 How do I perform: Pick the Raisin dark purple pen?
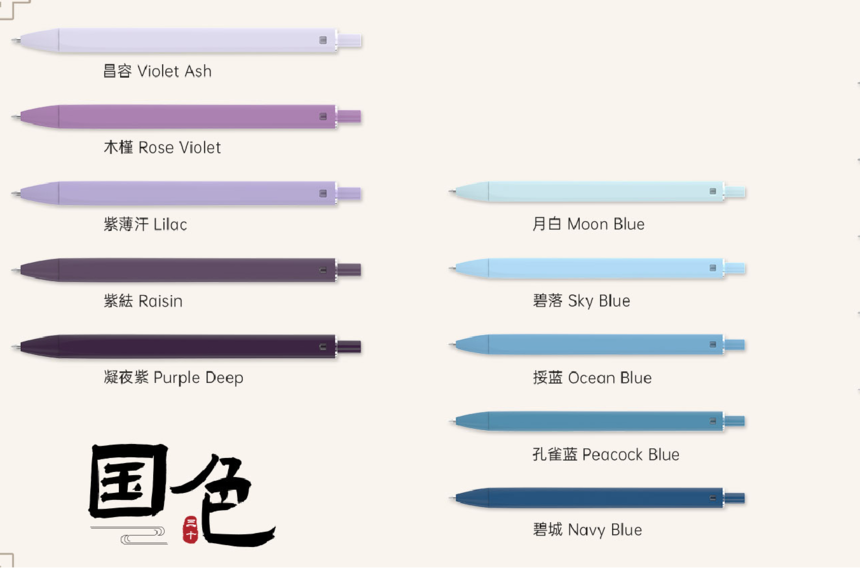pyautogui.click(x=186, y=270)
